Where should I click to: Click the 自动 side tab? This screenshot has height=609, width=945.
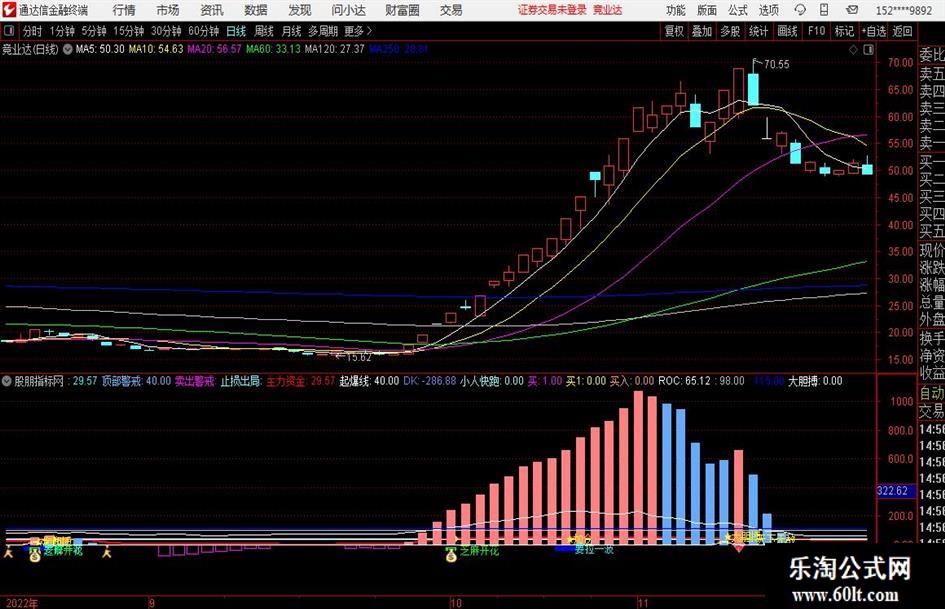(932, 393)
